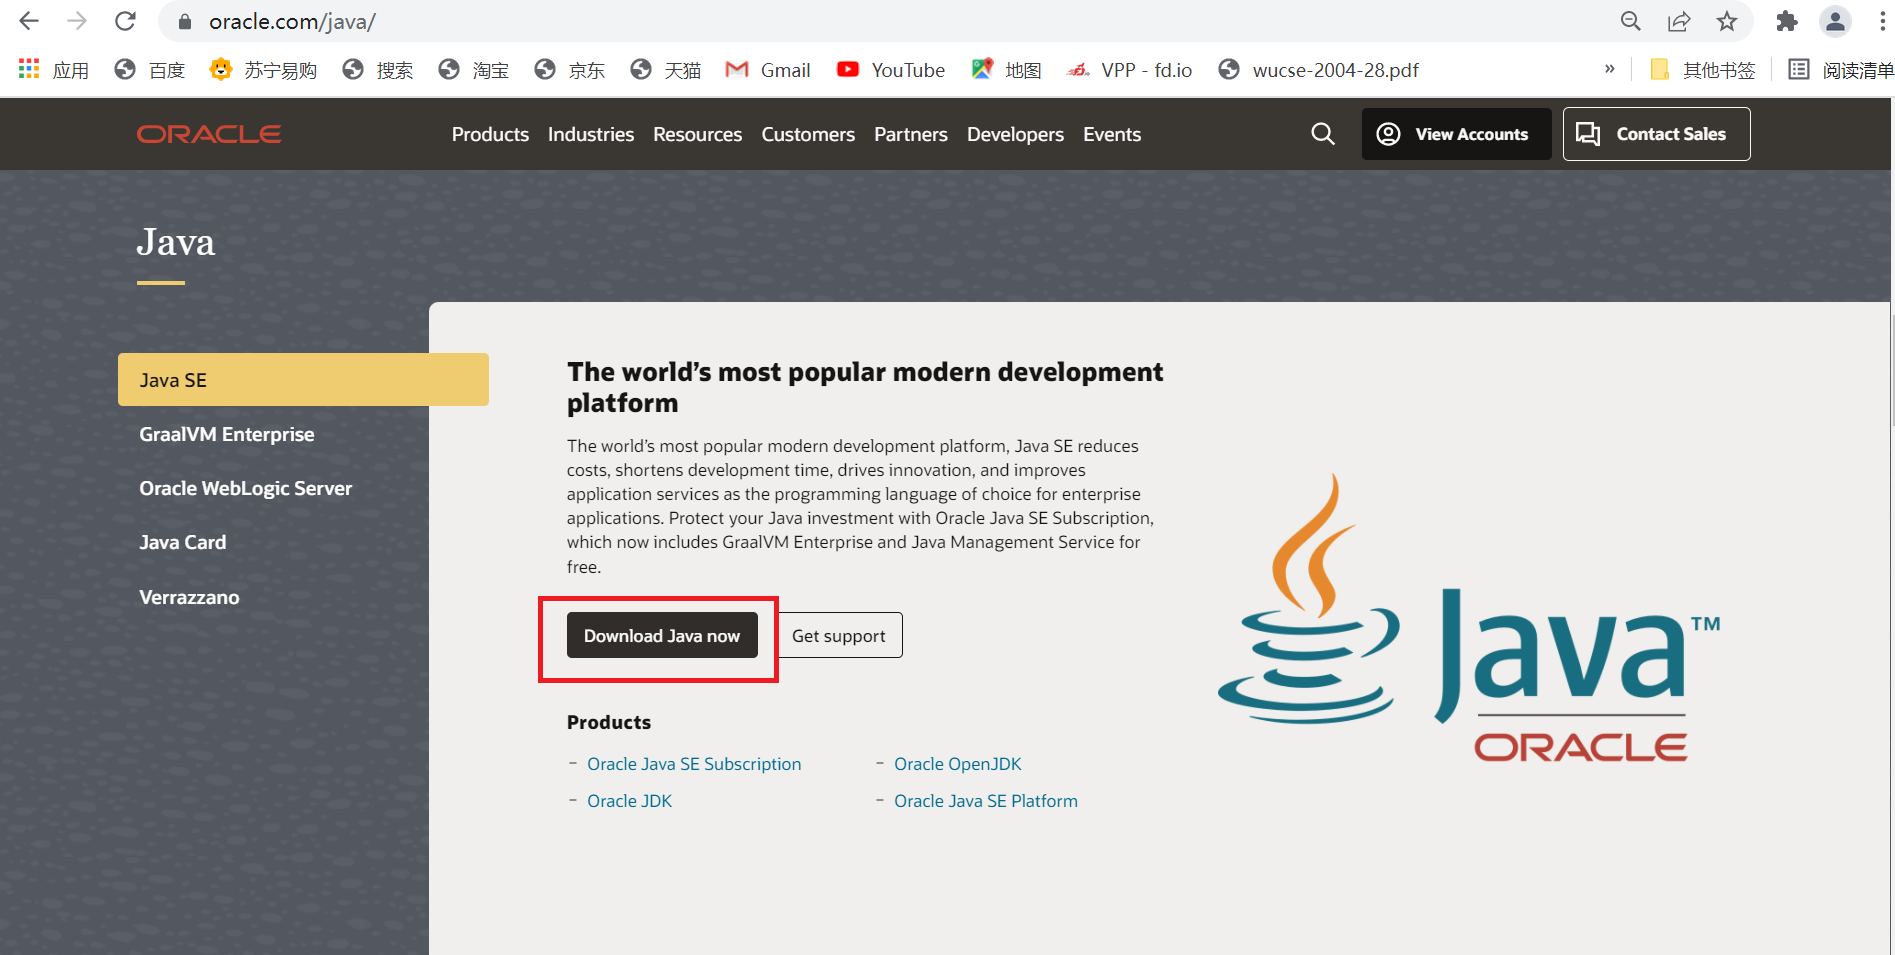The height and width of the screenshot is (955, 1895).
Task: Open the Chrome profile avatar
Action: [x=1835, y=21]
